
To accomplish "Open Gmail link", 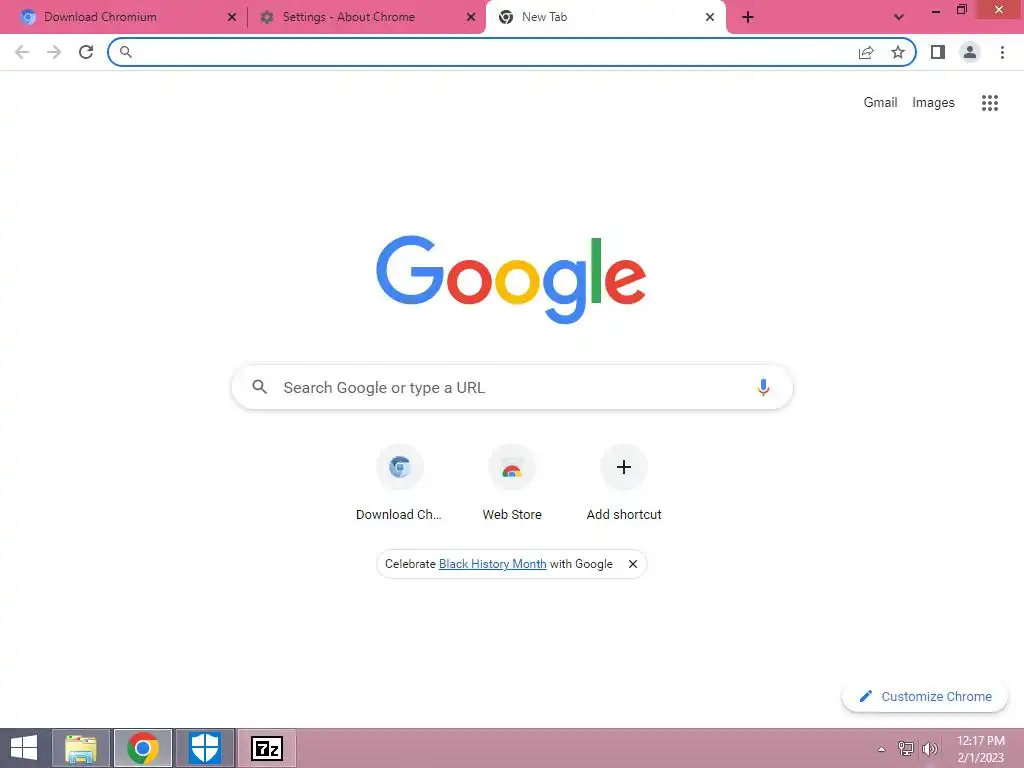I will tap(880, 103).
